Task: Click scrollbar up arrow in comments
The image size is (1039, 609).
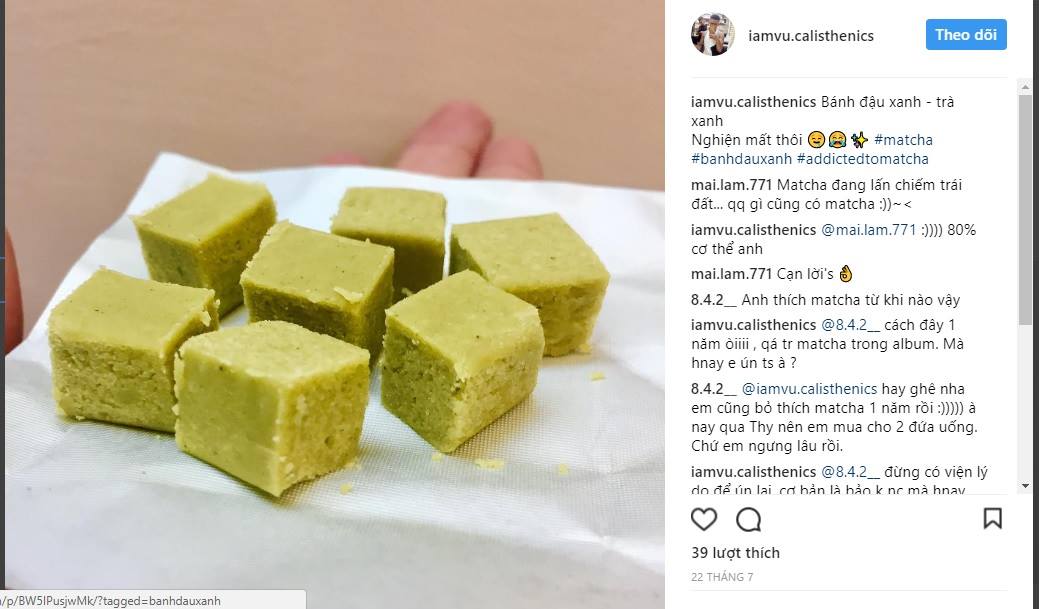Action: [1026, 85]
